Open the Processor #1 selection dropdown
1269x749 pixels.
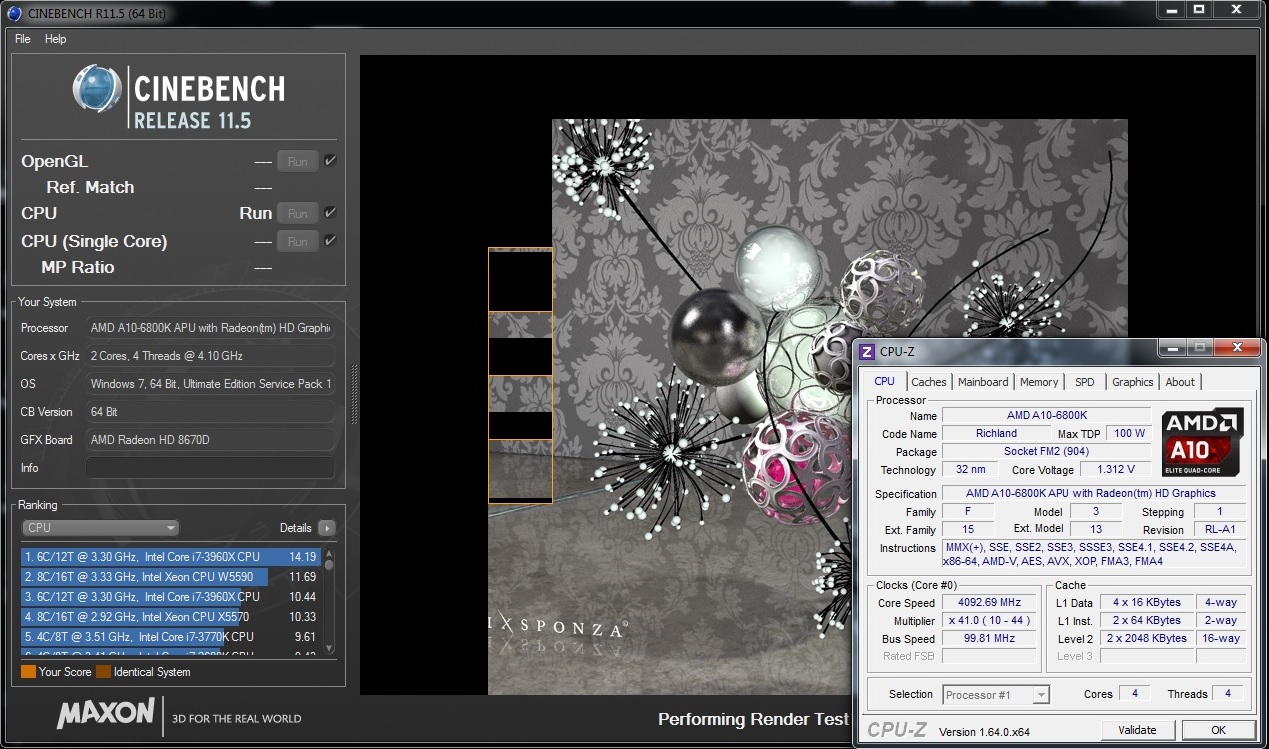click(996, 694)
